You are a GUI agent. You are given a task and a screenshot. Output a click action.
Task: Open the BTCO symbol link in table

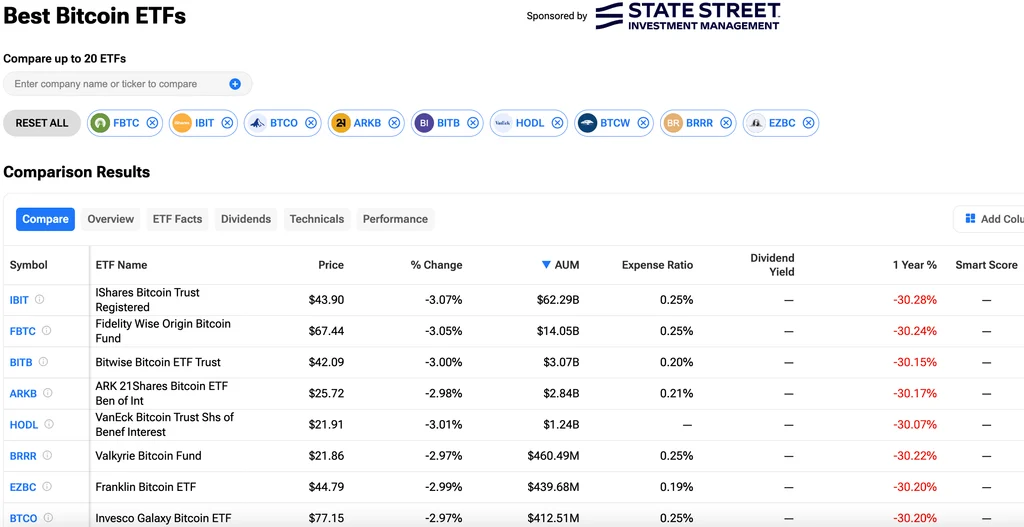tap(24, 519)
